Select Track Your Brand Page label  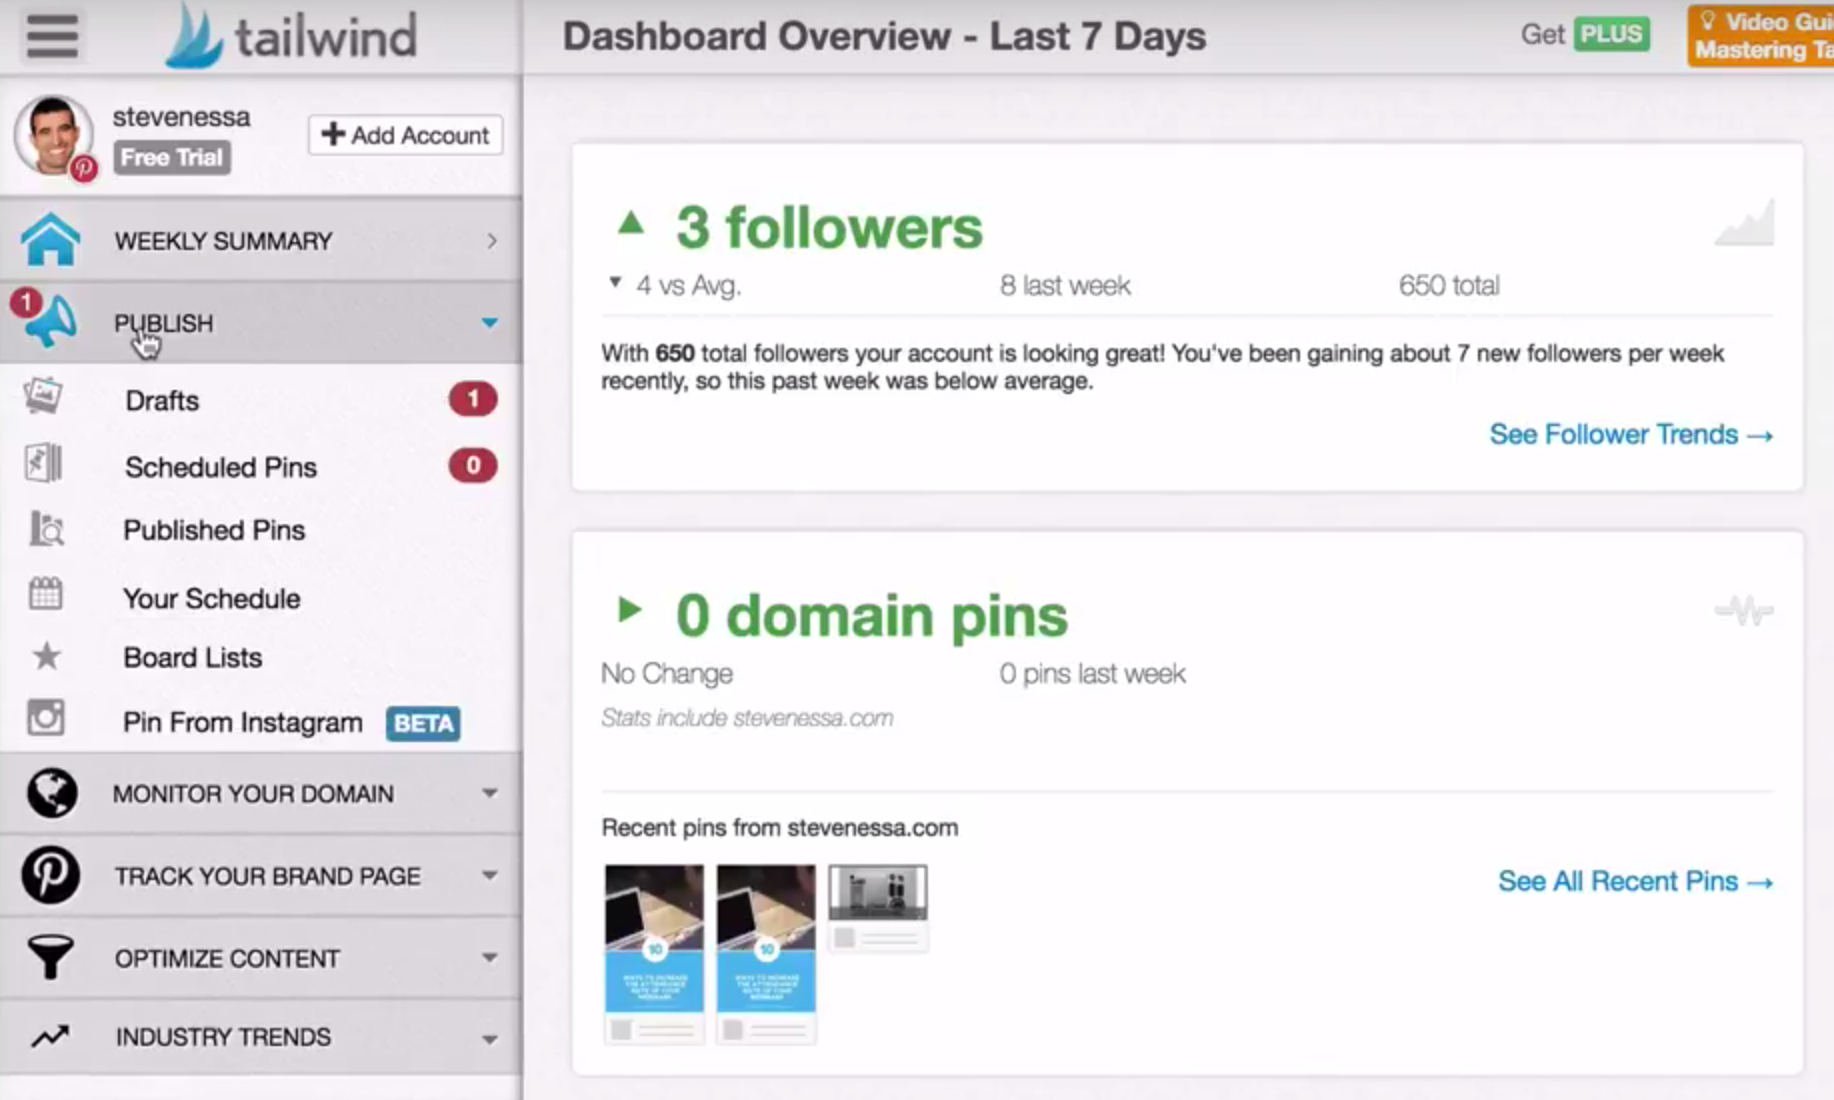click(x=268, y=876)
